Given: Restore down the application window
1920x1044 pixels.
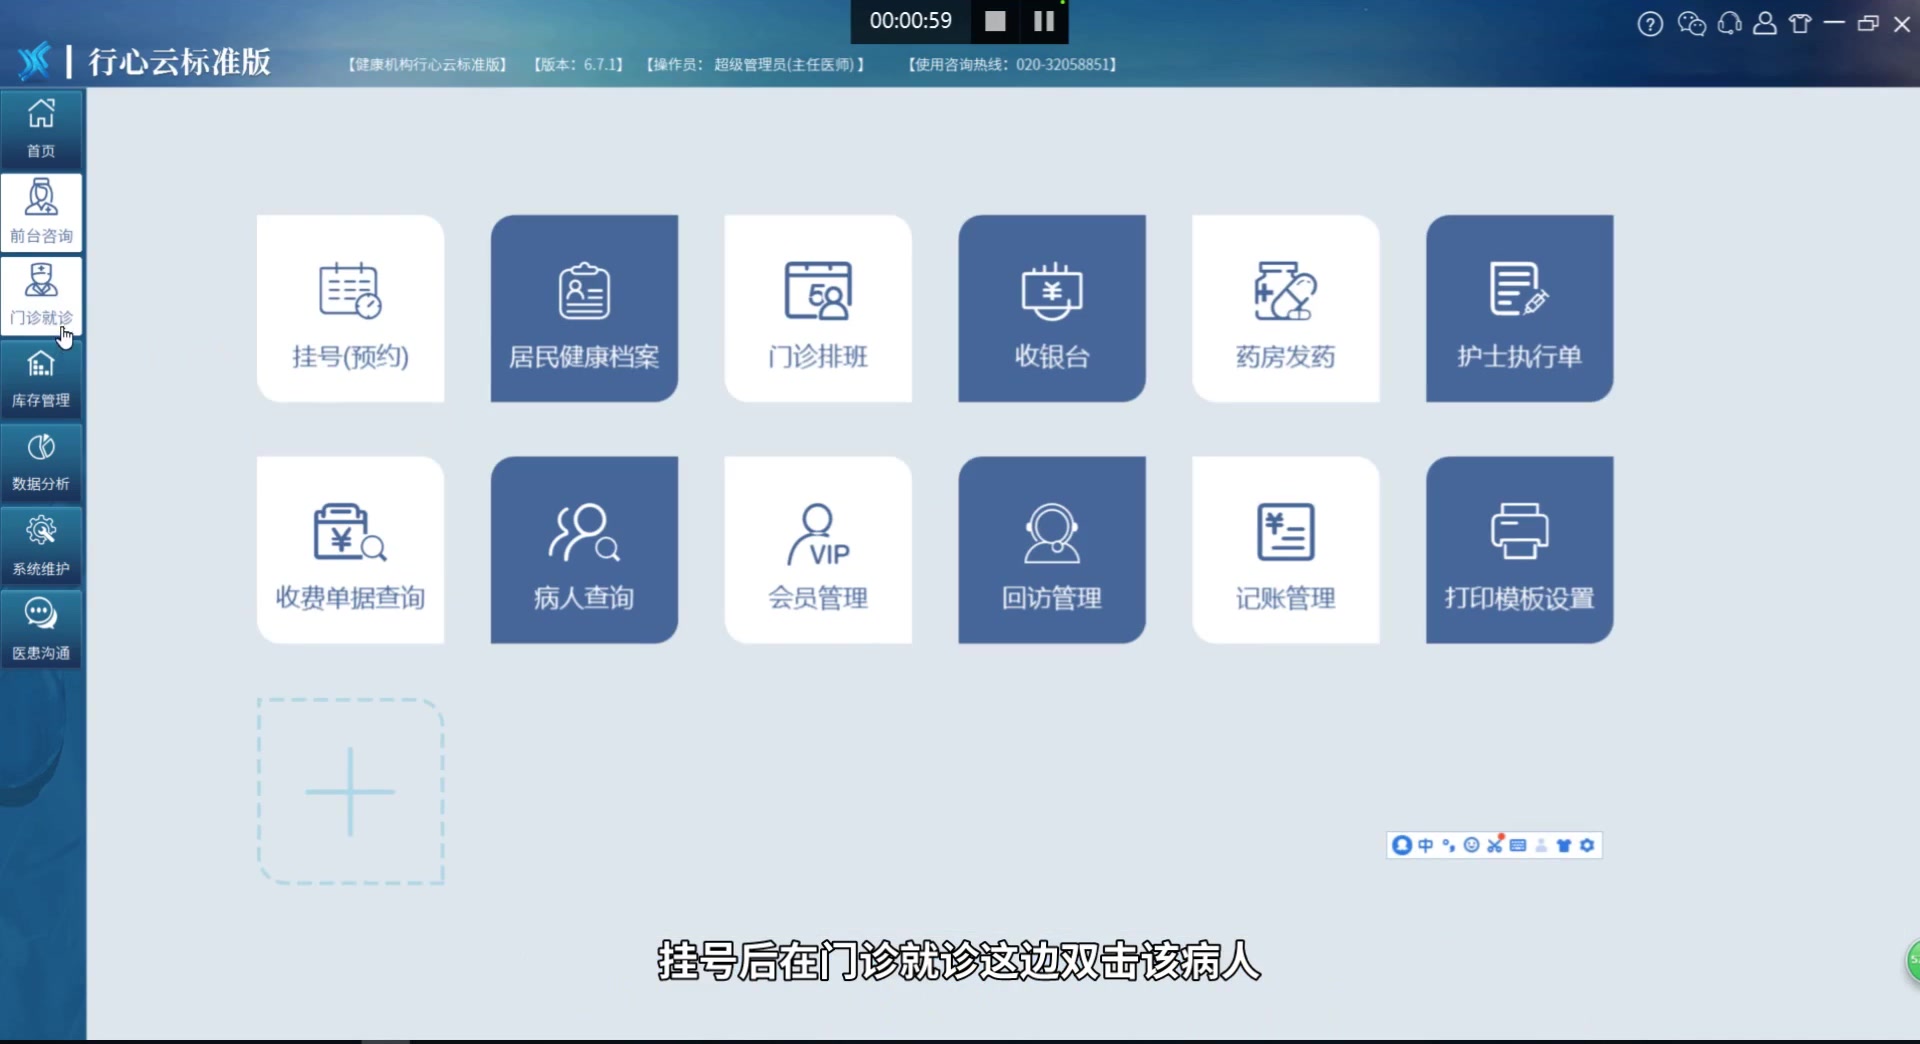Looking at the screenshot, I should (x=1868, y=23).
